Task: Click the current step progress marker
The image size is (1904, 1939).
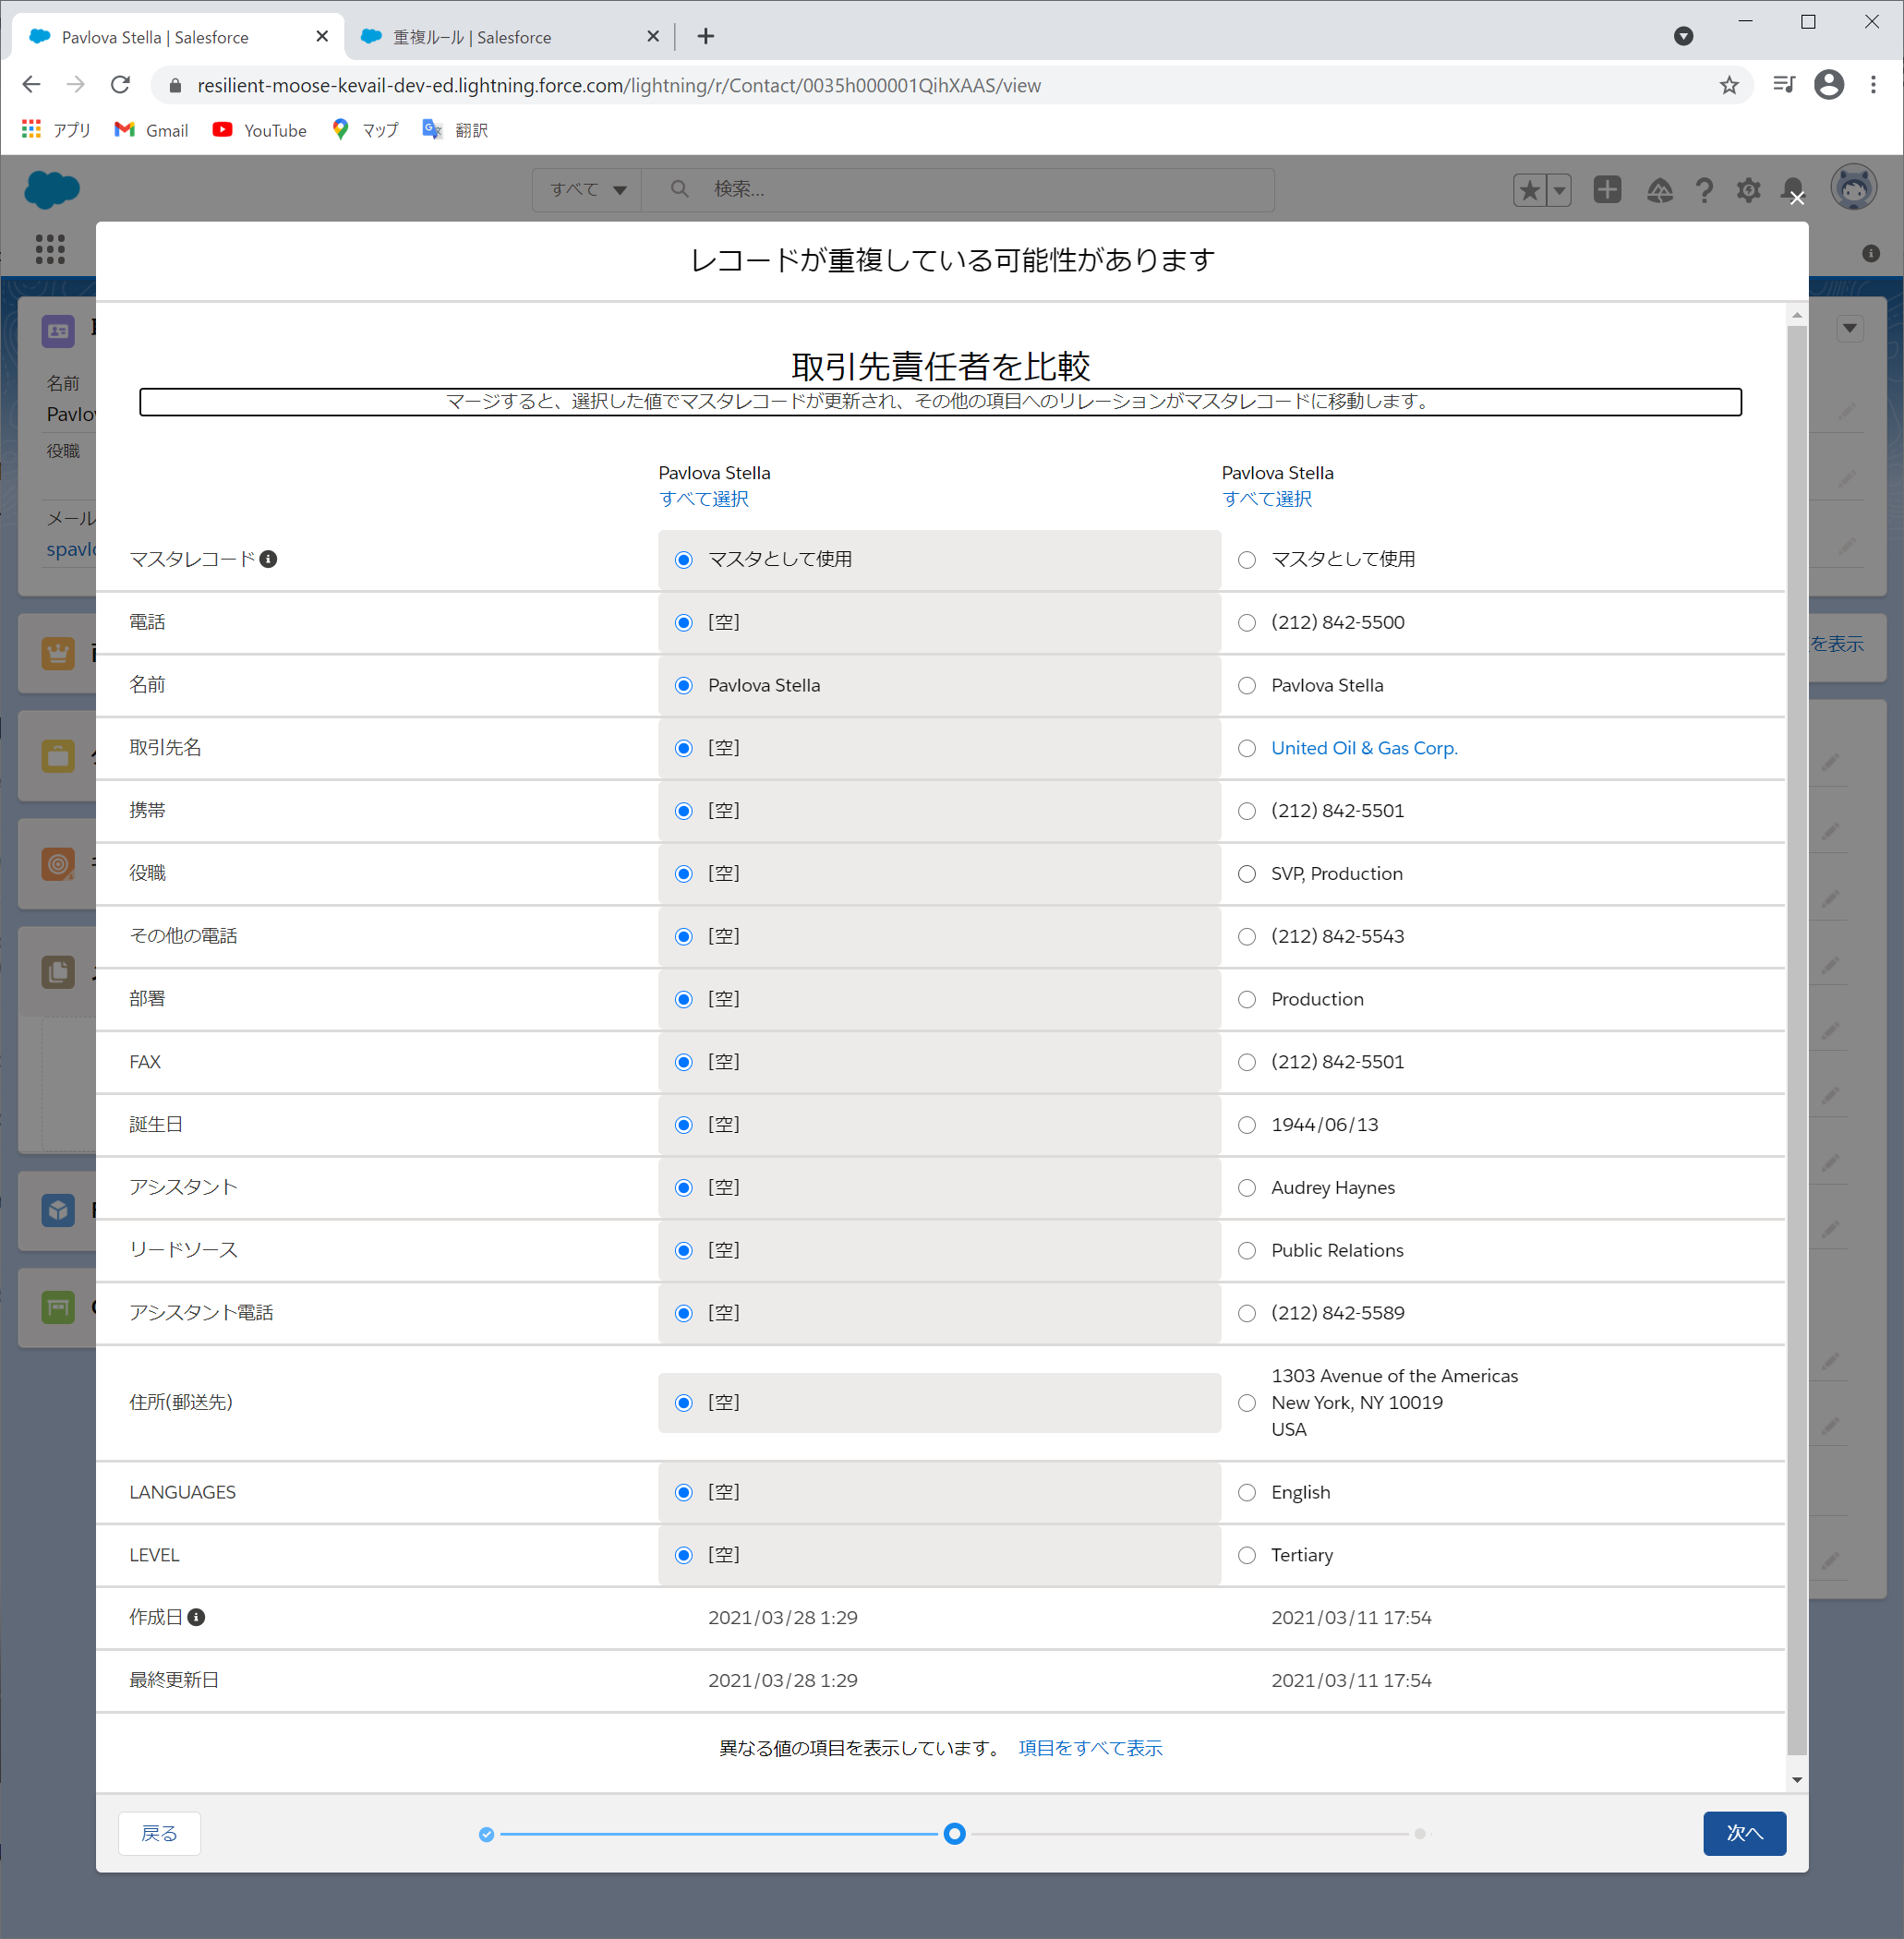Action: tap(954, 1833)
